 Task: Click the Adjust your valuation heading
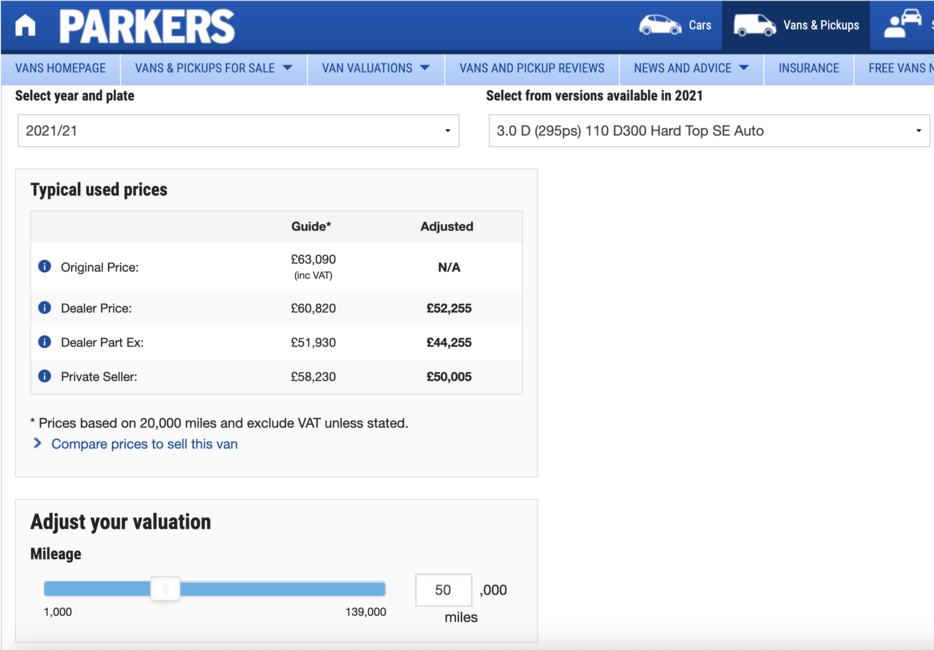coord(120,522)
